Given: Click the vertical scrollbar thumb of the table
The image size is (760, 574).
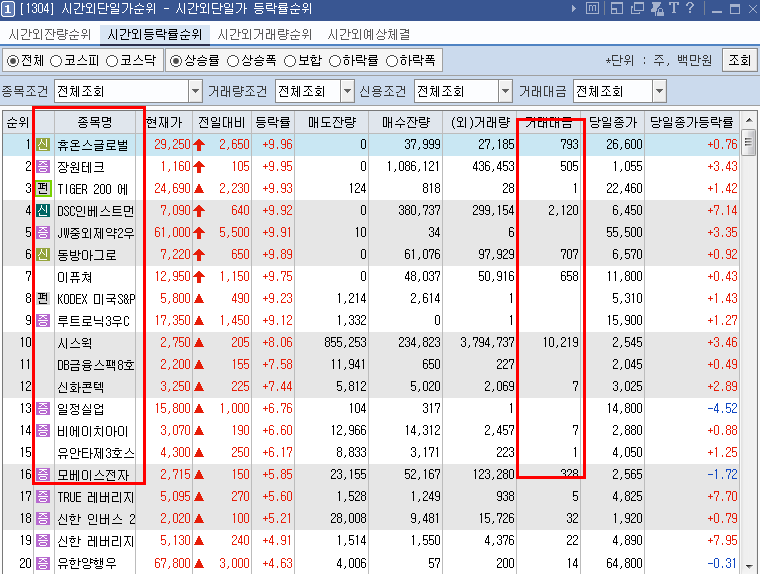Looking at the screenshot, I should coord(749,142).
